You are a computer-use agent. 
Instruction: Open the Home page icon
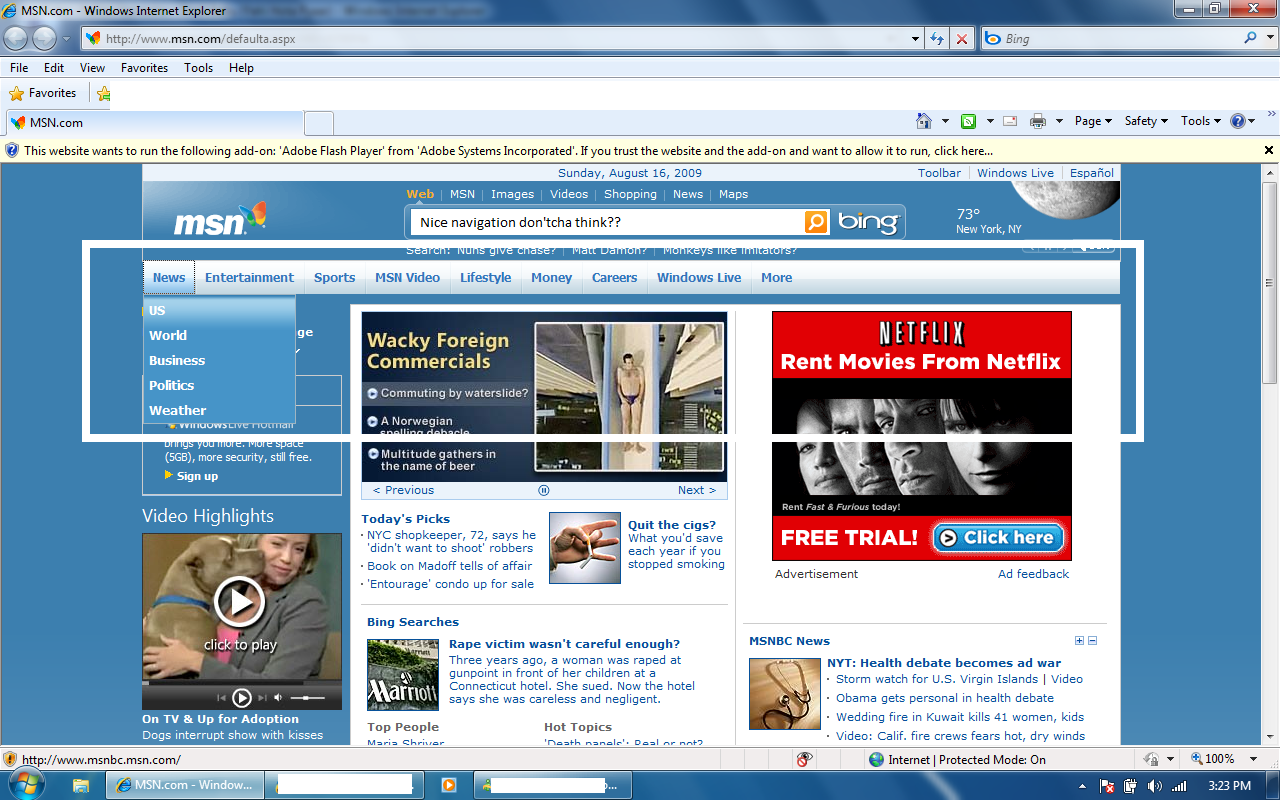(x=926, y=120)
